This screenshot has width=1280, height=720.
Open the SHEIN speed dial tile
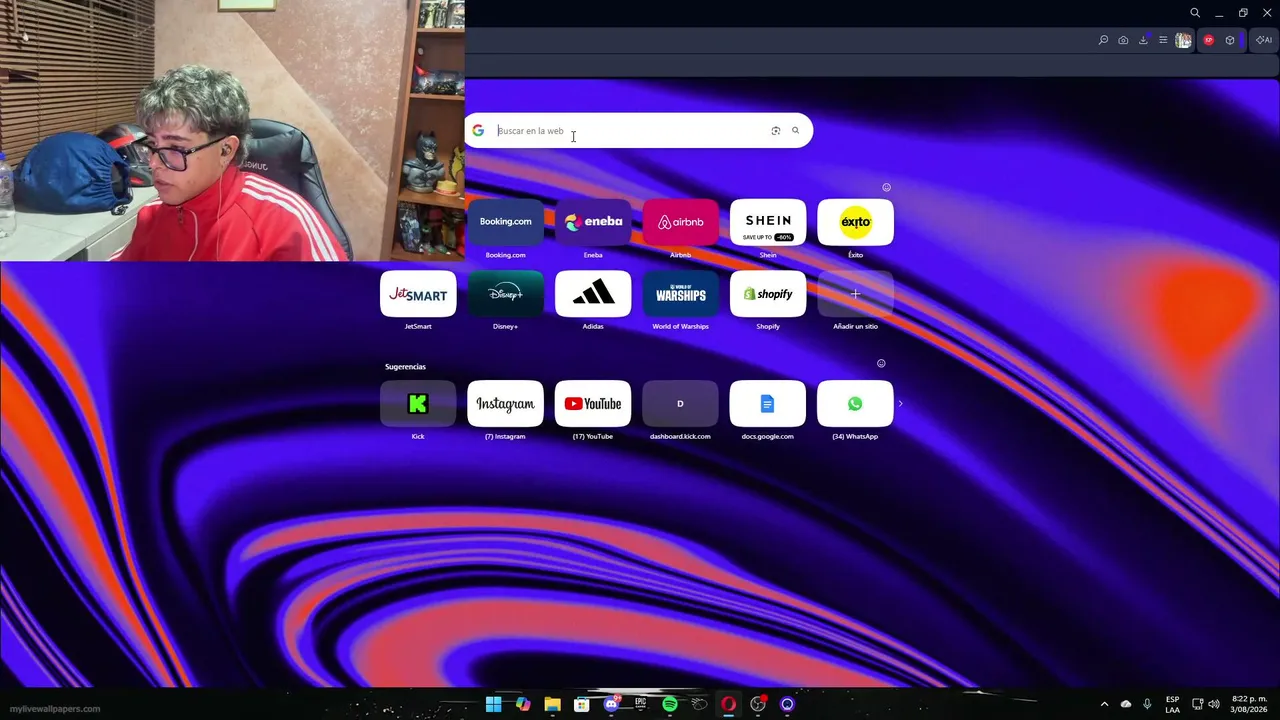pyautogui.click(x=768, y=222)
